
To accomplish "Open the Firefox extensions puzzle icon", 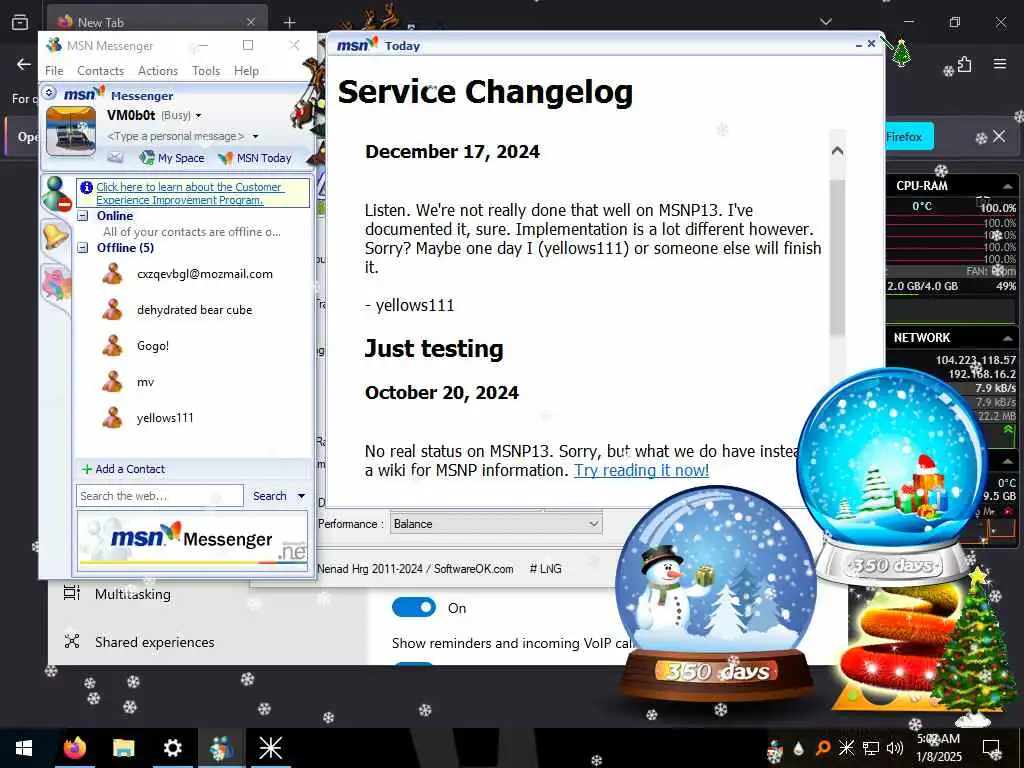I will tap(965, 64).
